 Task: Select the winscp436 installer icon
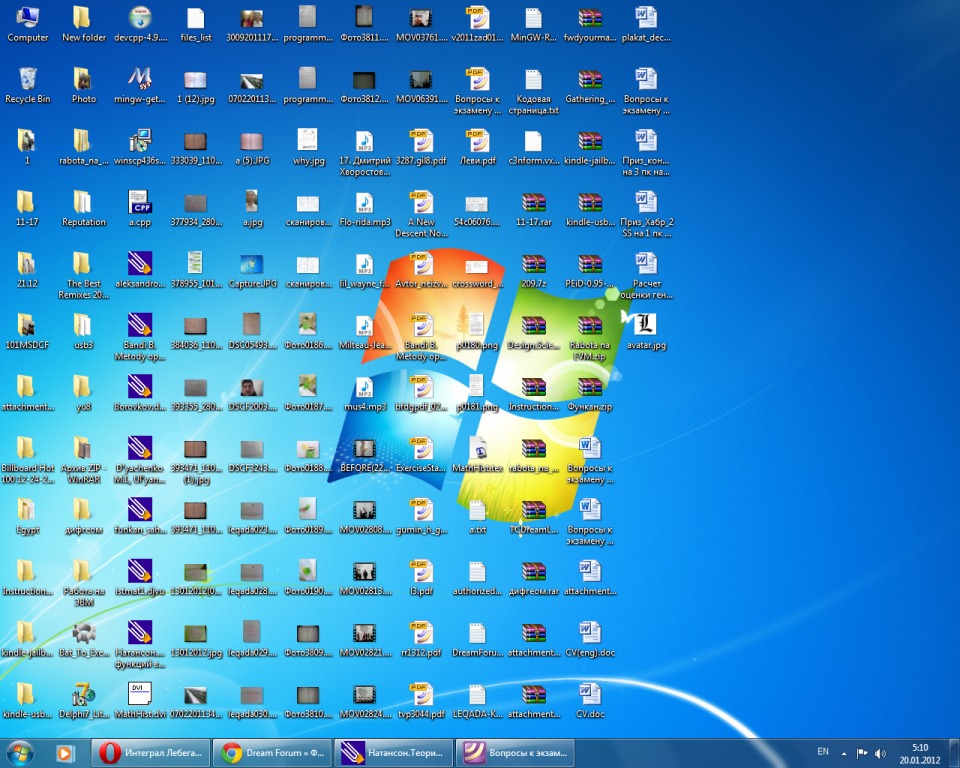click(x=140, y=148)
